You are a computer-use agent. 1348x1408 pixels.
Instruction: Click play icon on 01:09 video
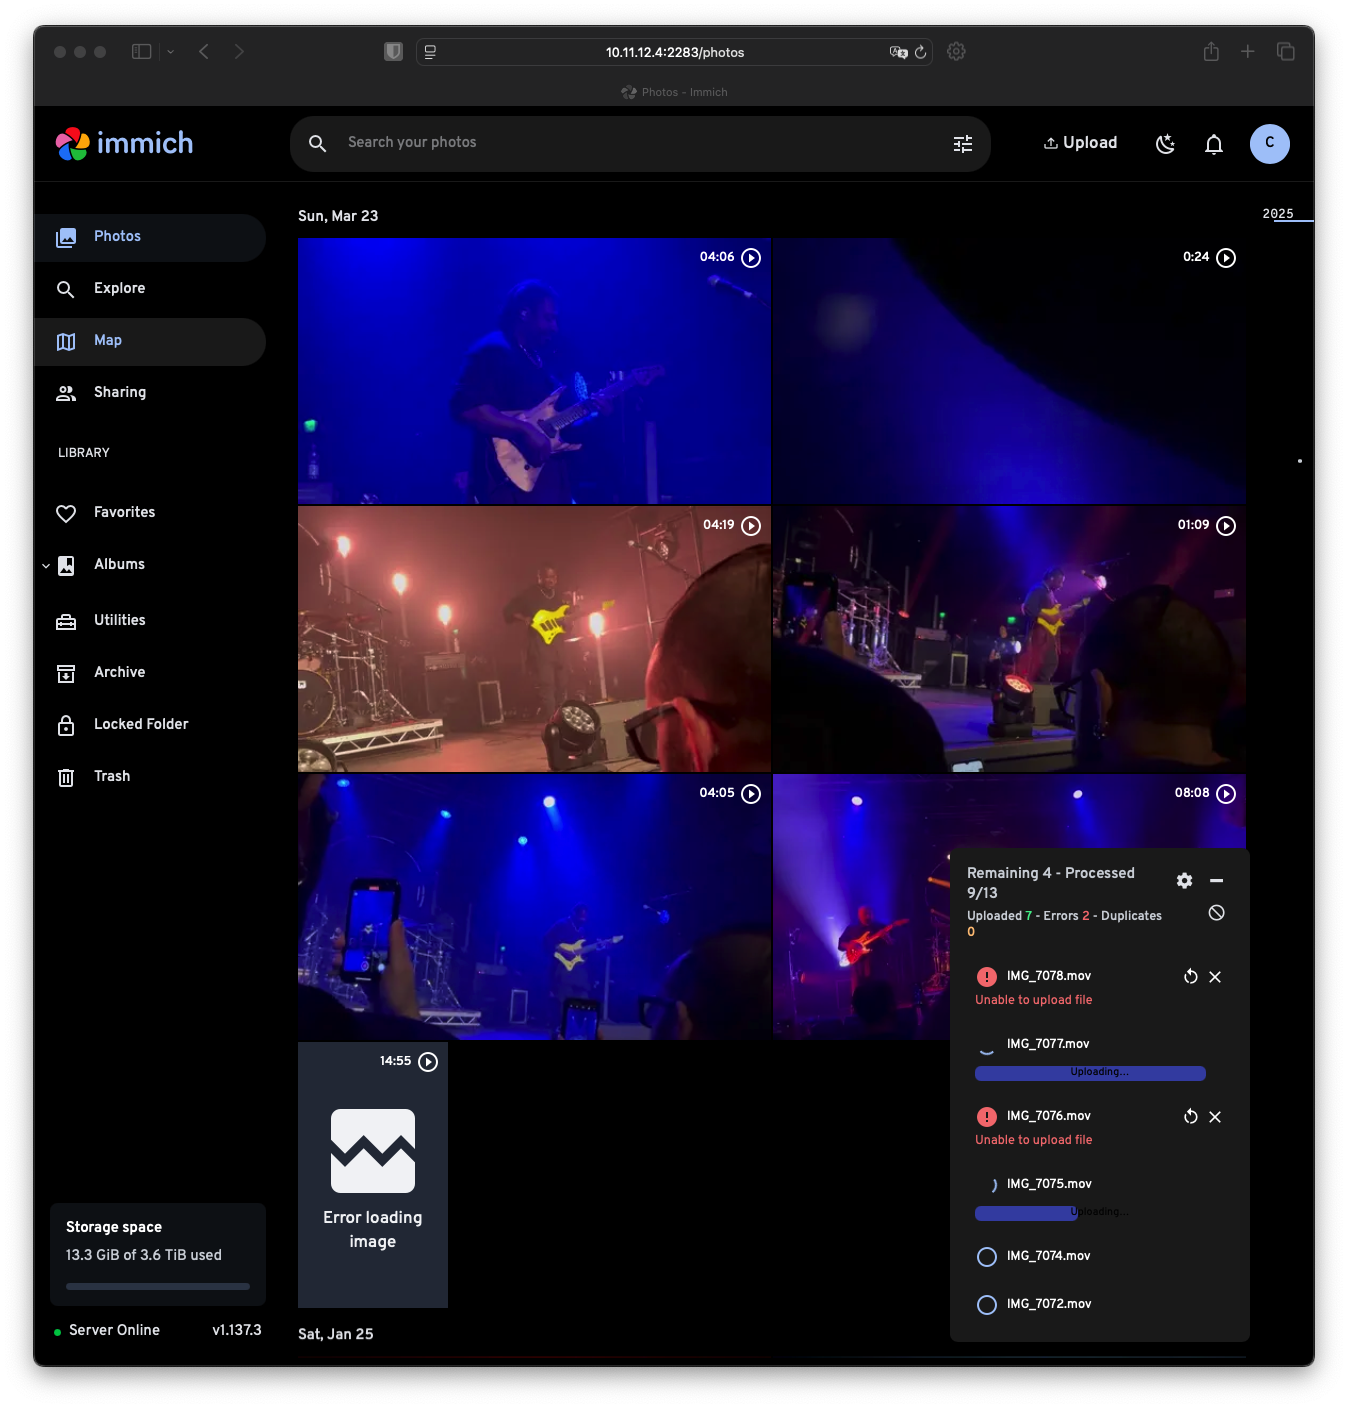[x=1226, y=526]
